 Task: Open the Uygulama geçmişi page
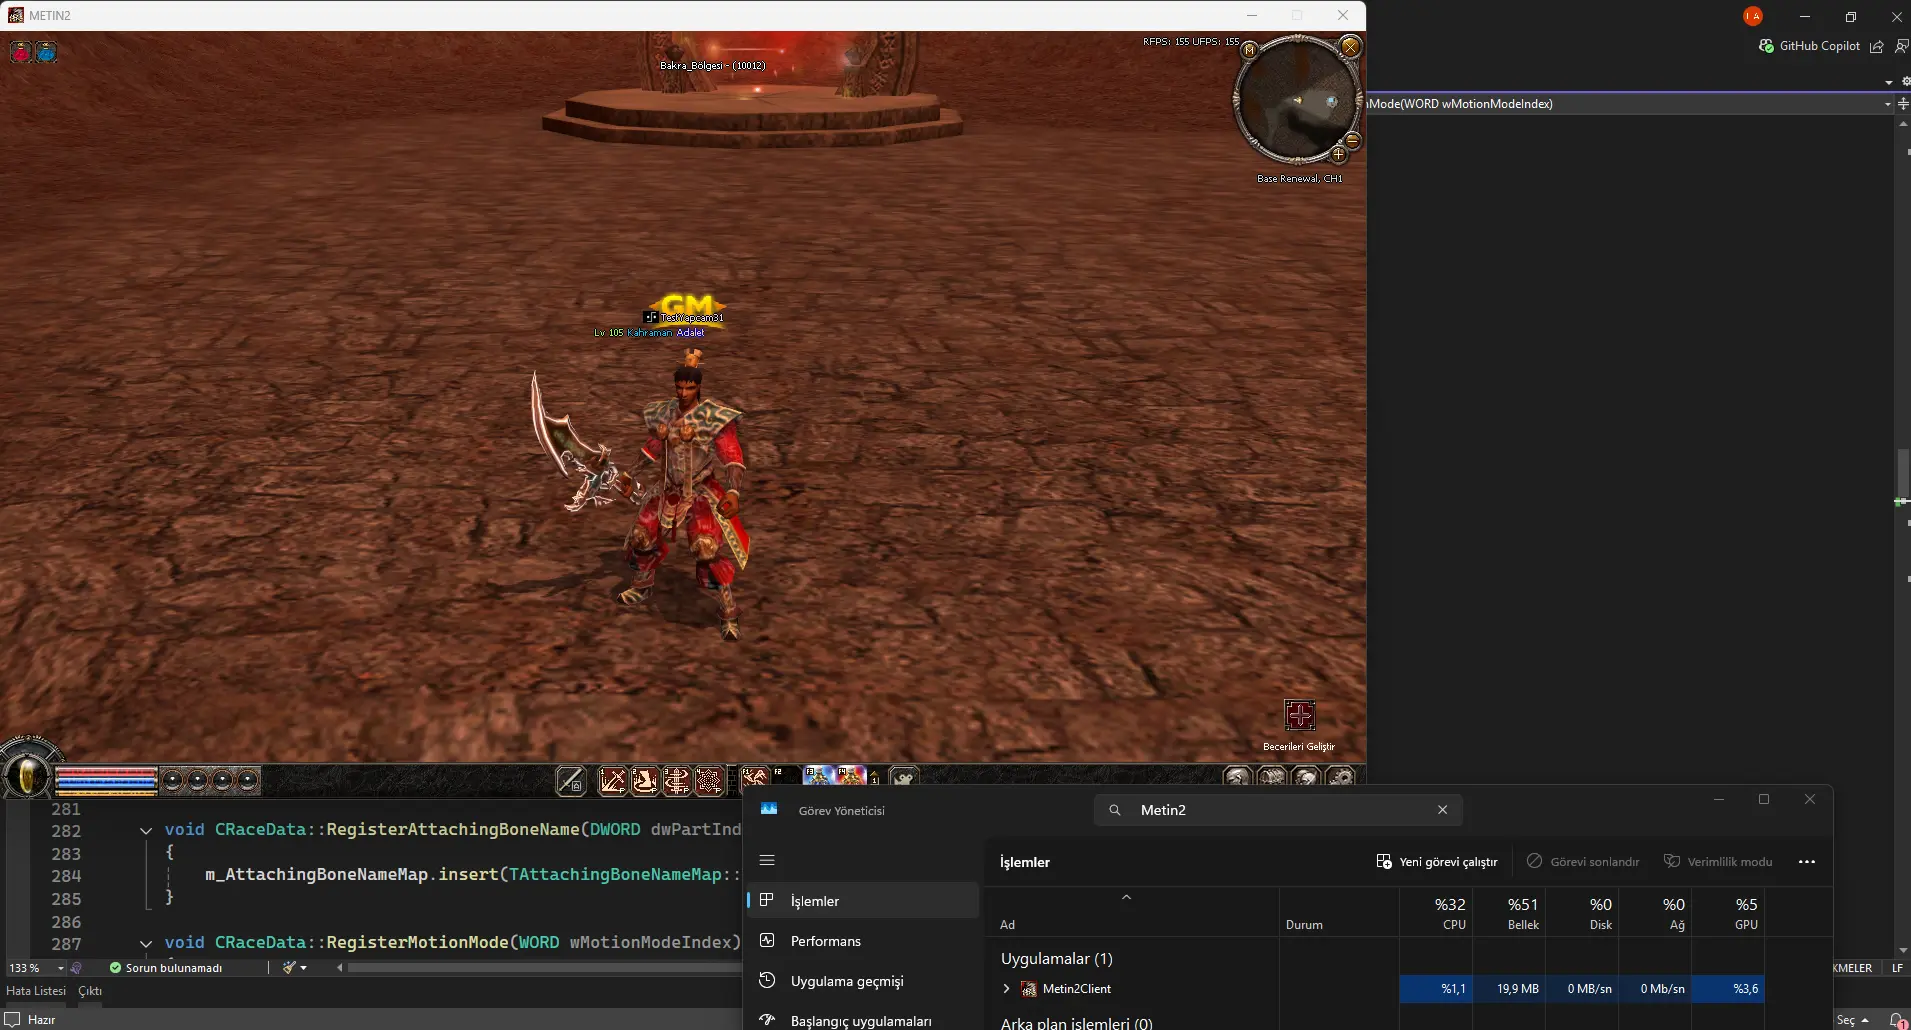(846, 981)
